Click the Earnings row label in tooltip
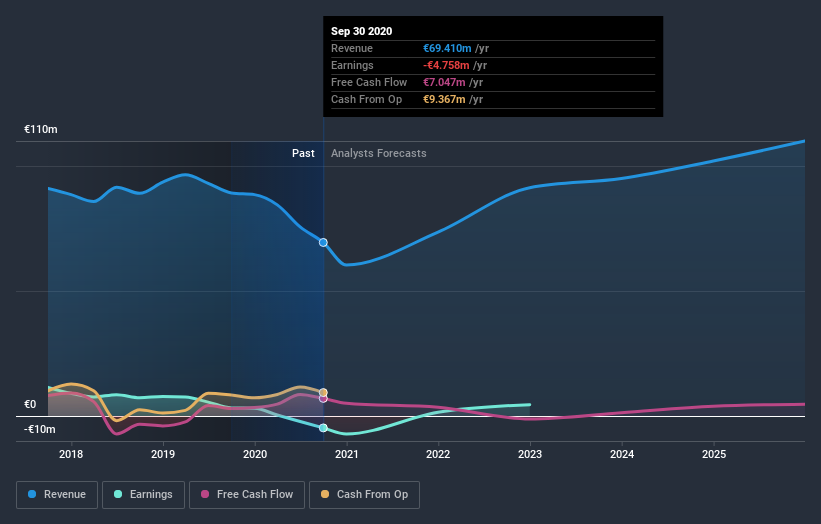 pos(352,65)
